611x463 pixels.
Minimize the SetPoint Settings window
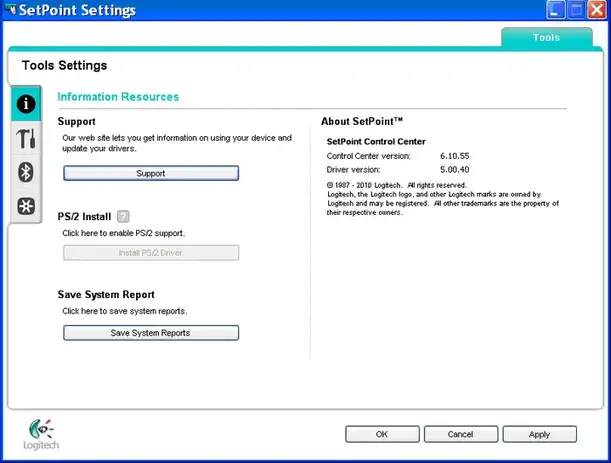(x=555, y=10)
